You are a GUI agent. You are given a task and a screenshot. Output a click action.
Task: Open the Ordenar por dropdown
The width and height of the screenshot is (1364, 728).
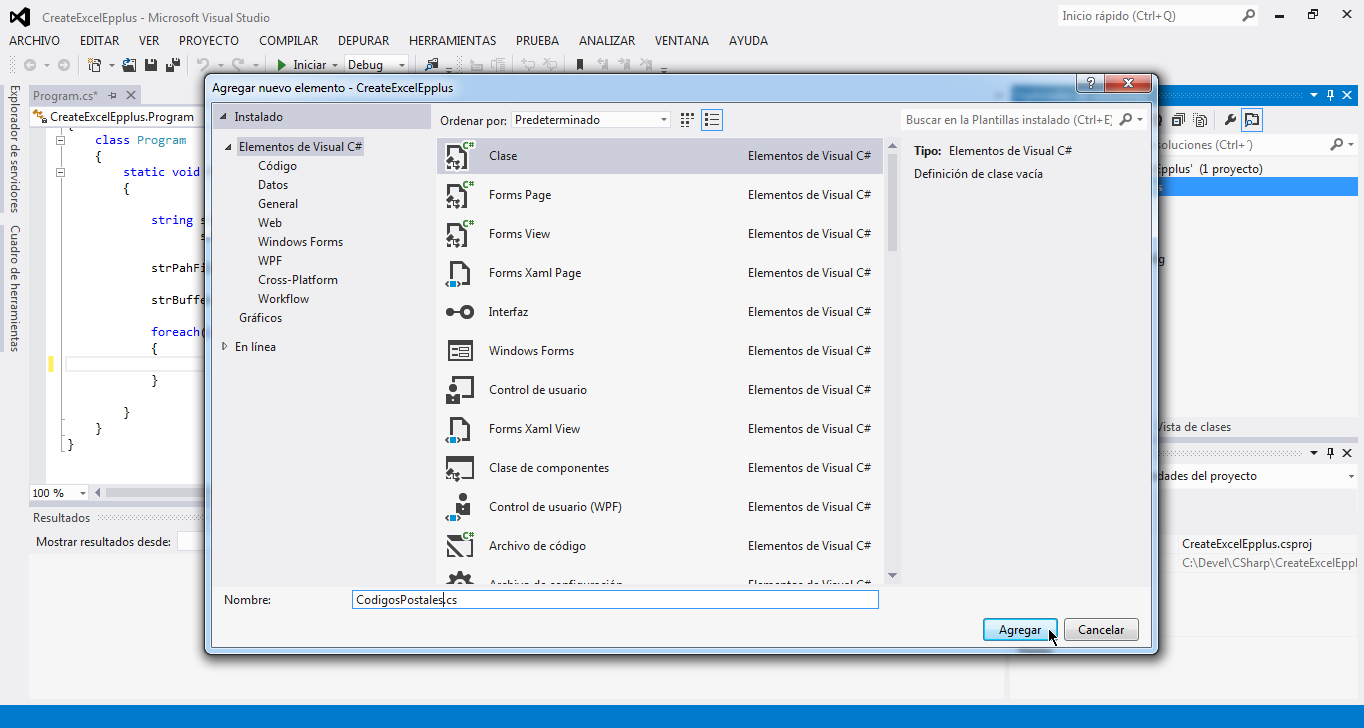591,120
